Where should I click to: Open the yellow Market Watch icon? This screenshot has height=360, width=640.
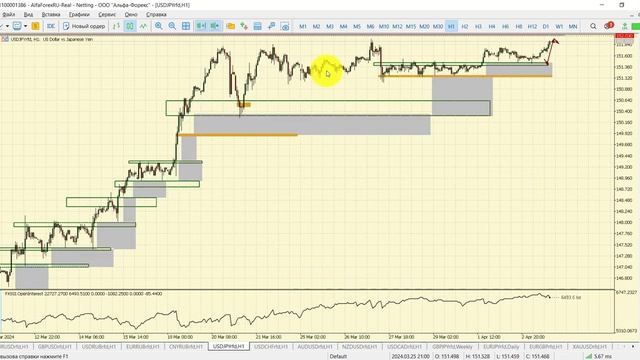click(x=36, y=26)
